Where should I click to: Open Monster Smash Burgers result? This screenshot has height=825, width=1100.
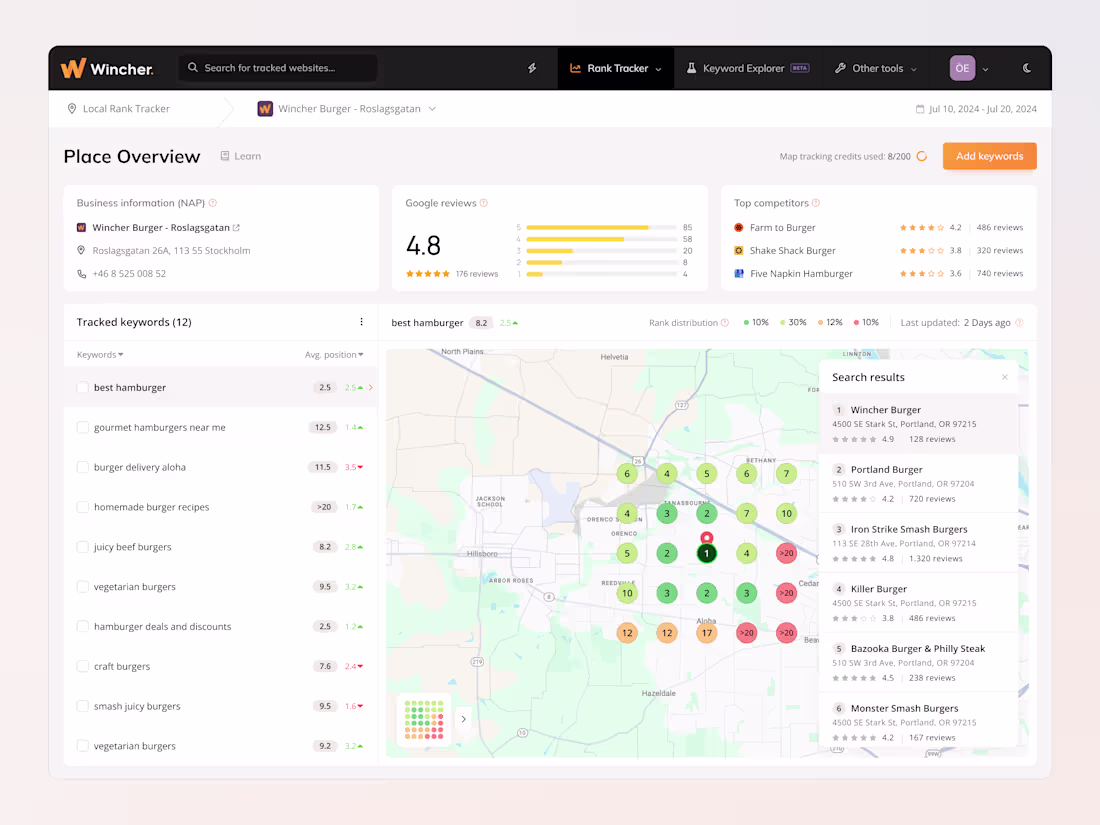[x=918, y=722]
